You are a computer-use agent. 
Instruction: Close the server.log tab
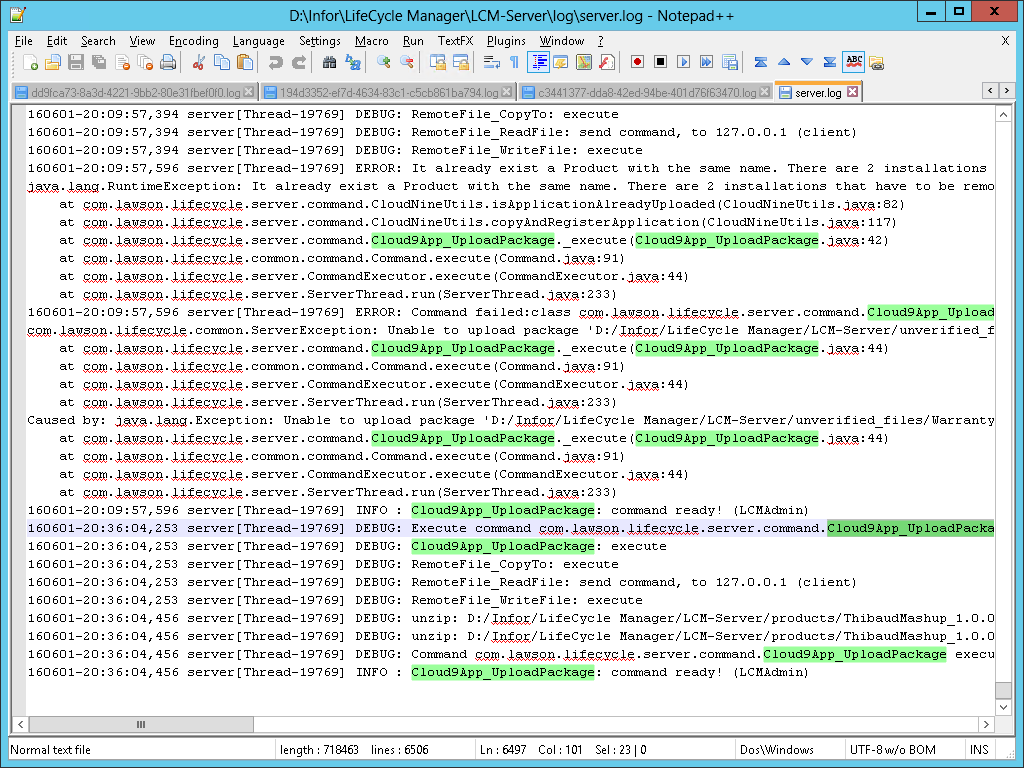click(x=852, y=92)
